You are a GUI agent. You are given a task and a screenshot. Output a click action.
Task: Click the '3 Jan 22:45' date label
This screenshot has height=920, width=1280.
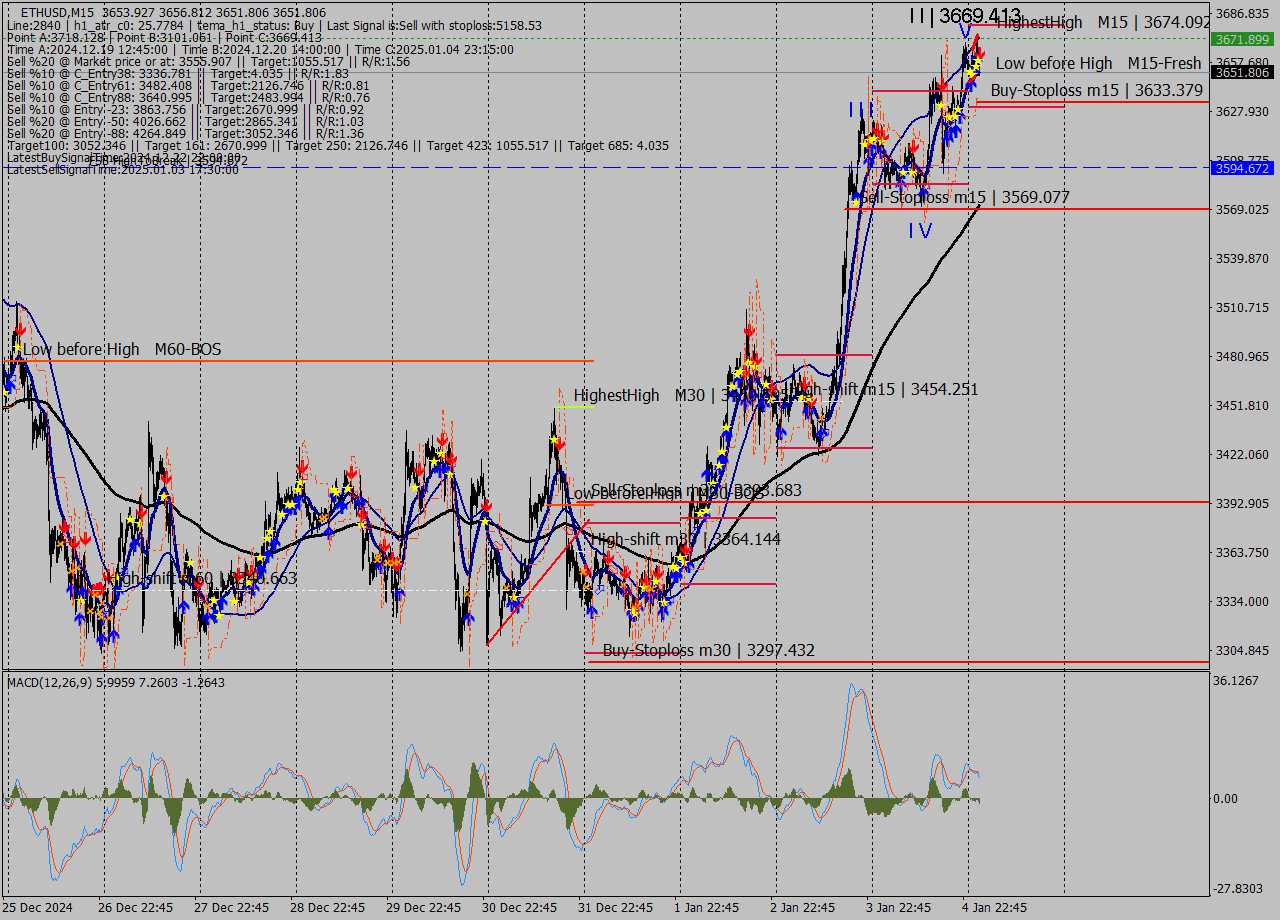(x=901, y=907)
